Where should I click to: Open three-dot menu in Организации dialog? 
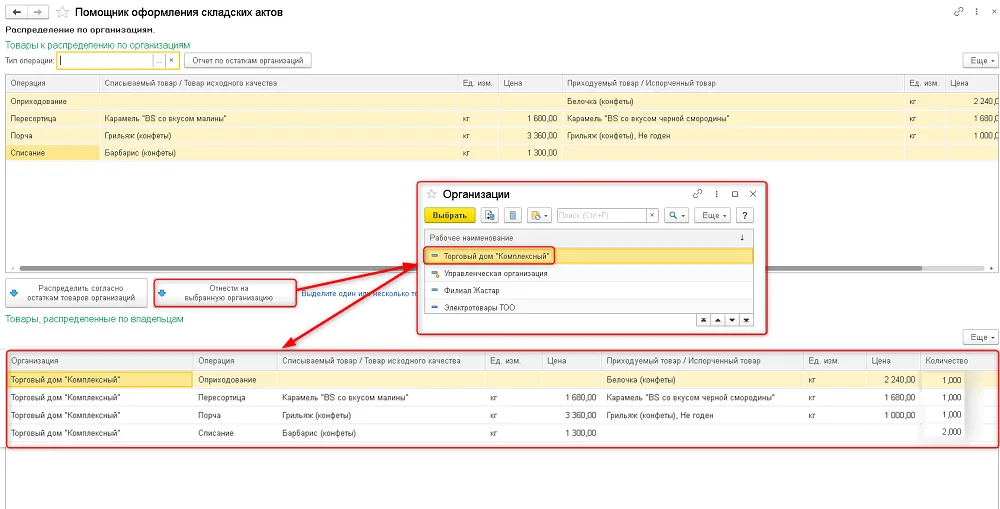pyautogui.click(x=717, y=194)
